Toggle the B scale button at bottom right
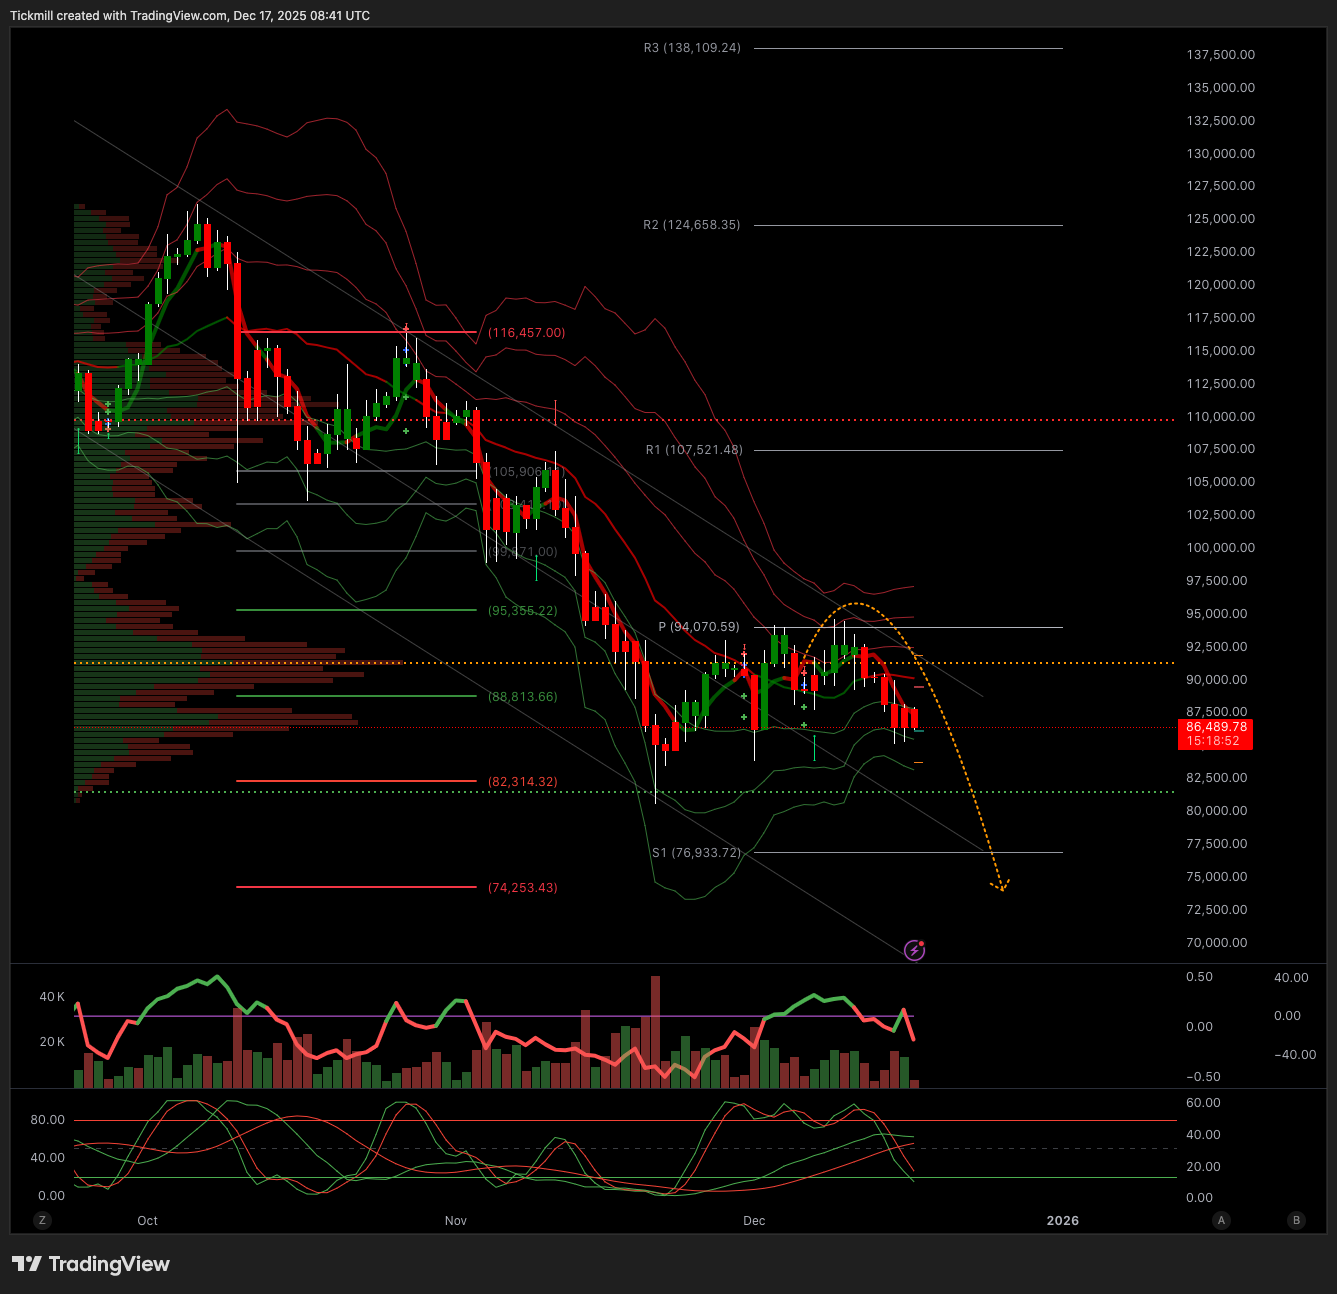Viewport: 1337px width, 1294px height. [x=1296, y=1220]
